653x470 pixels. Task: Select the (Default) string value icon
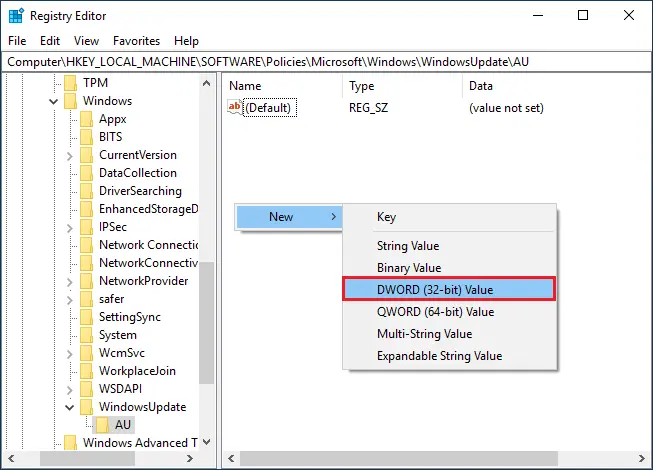click(234, 107)
